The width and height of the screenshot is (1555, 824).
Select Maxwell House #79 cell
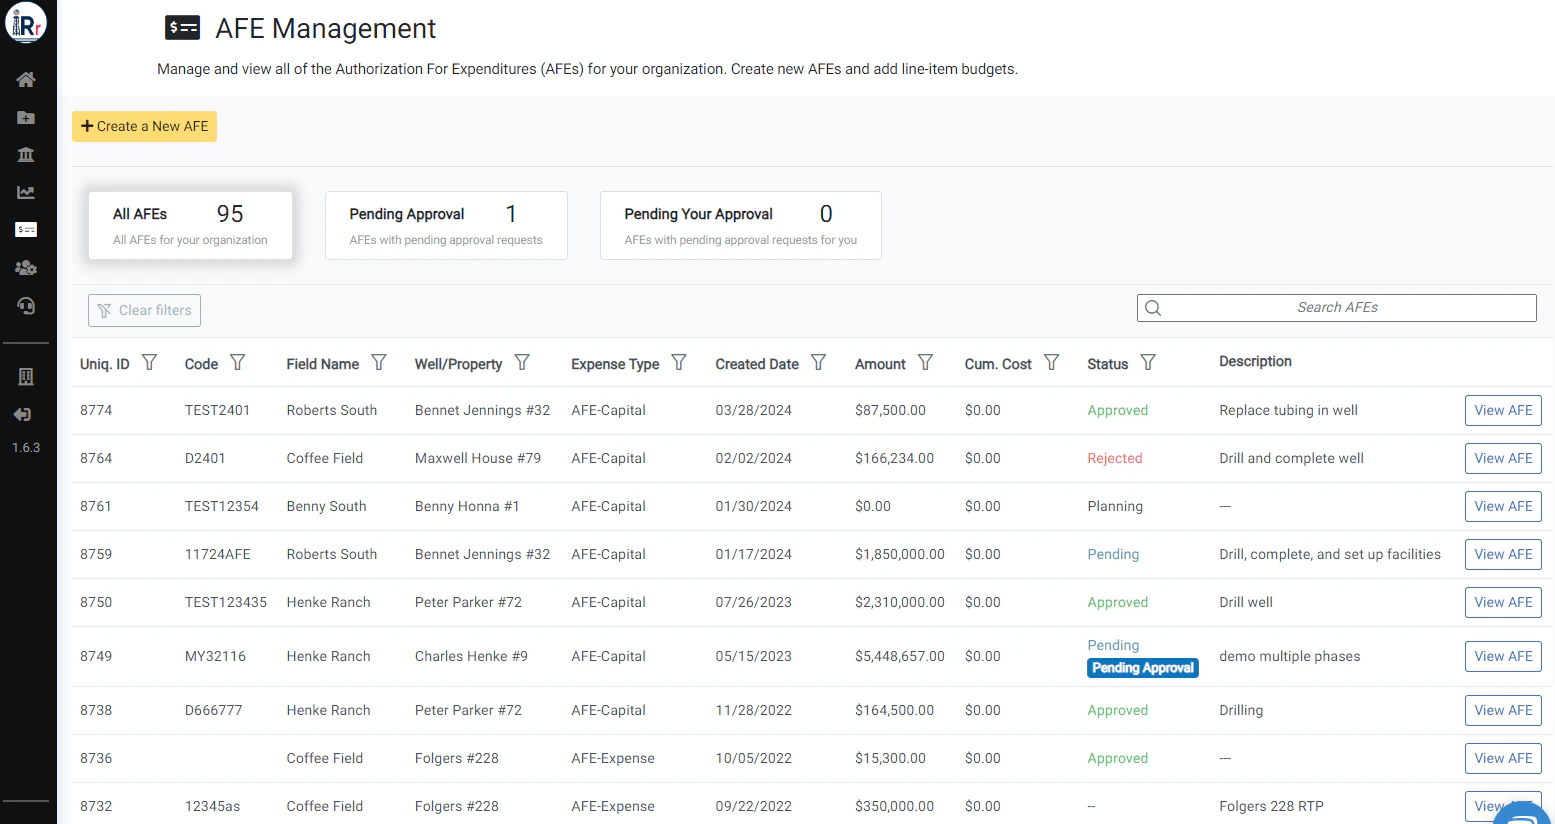coord(478,458)
